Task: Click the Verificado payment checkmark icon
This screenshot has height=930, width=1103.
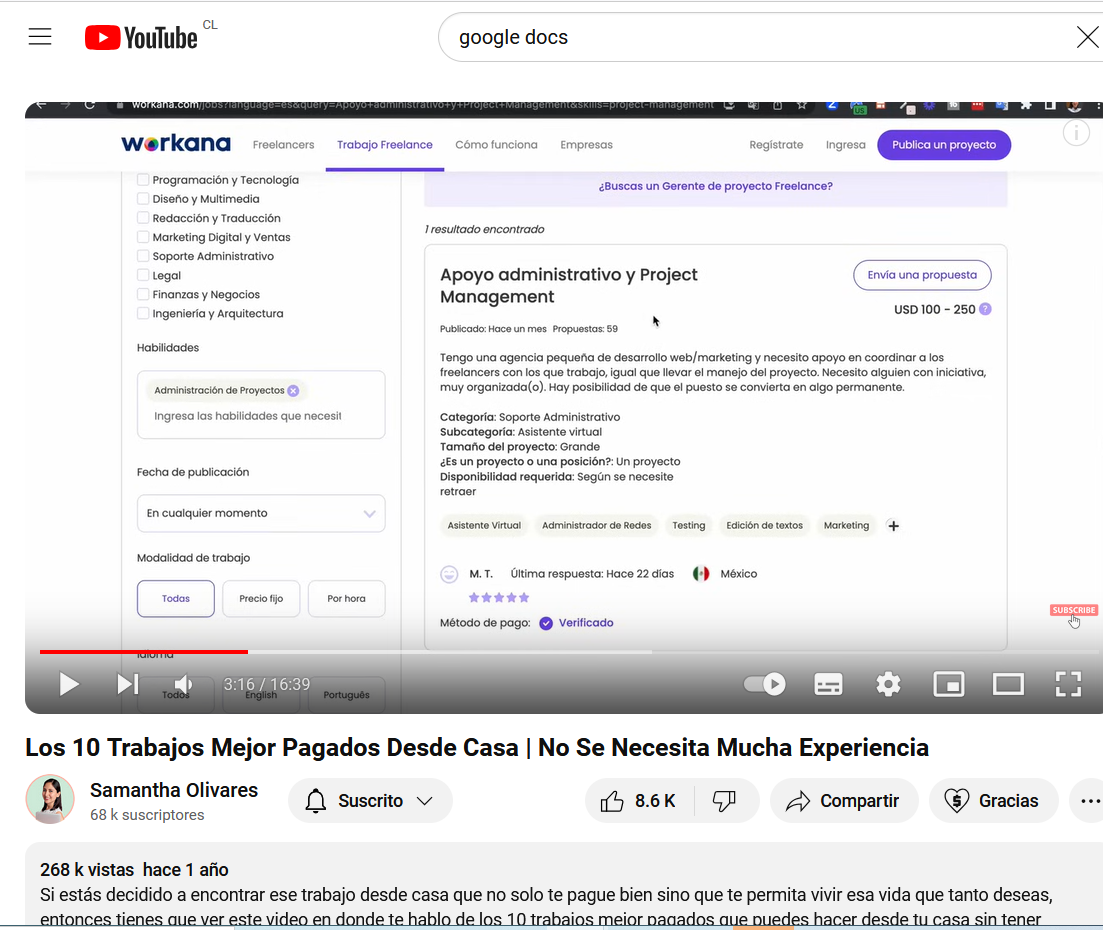Action: click(x=546, y=623)
